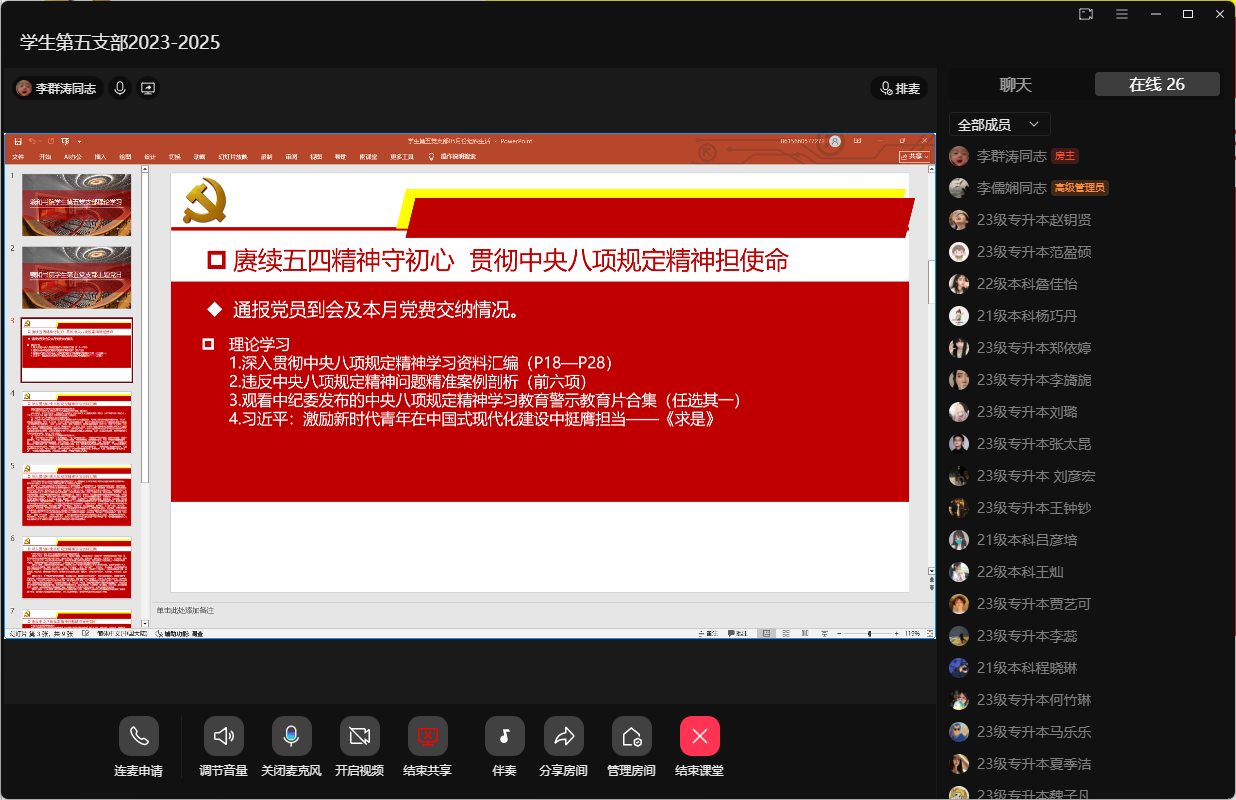
Task: Open the hamburger menu in title bar
Action: pyautogui.click(x=1122, y=14)
